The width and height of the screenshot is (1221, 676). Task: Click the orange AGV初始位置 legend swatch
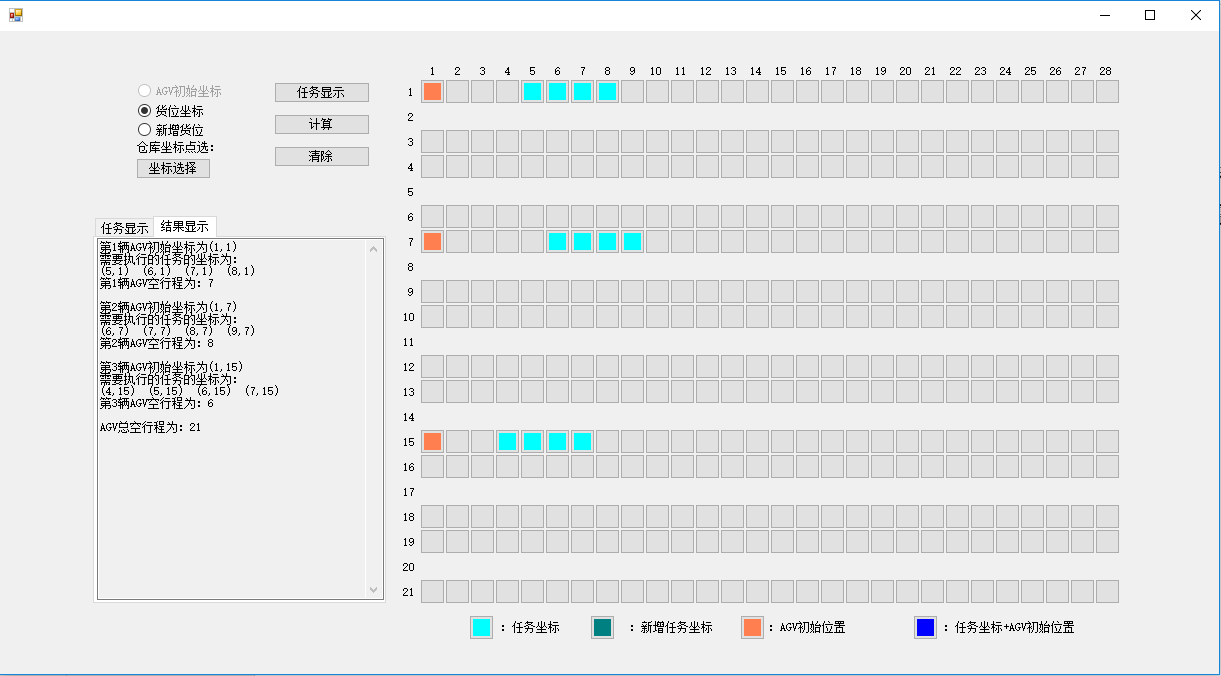(x=752, y=627)
